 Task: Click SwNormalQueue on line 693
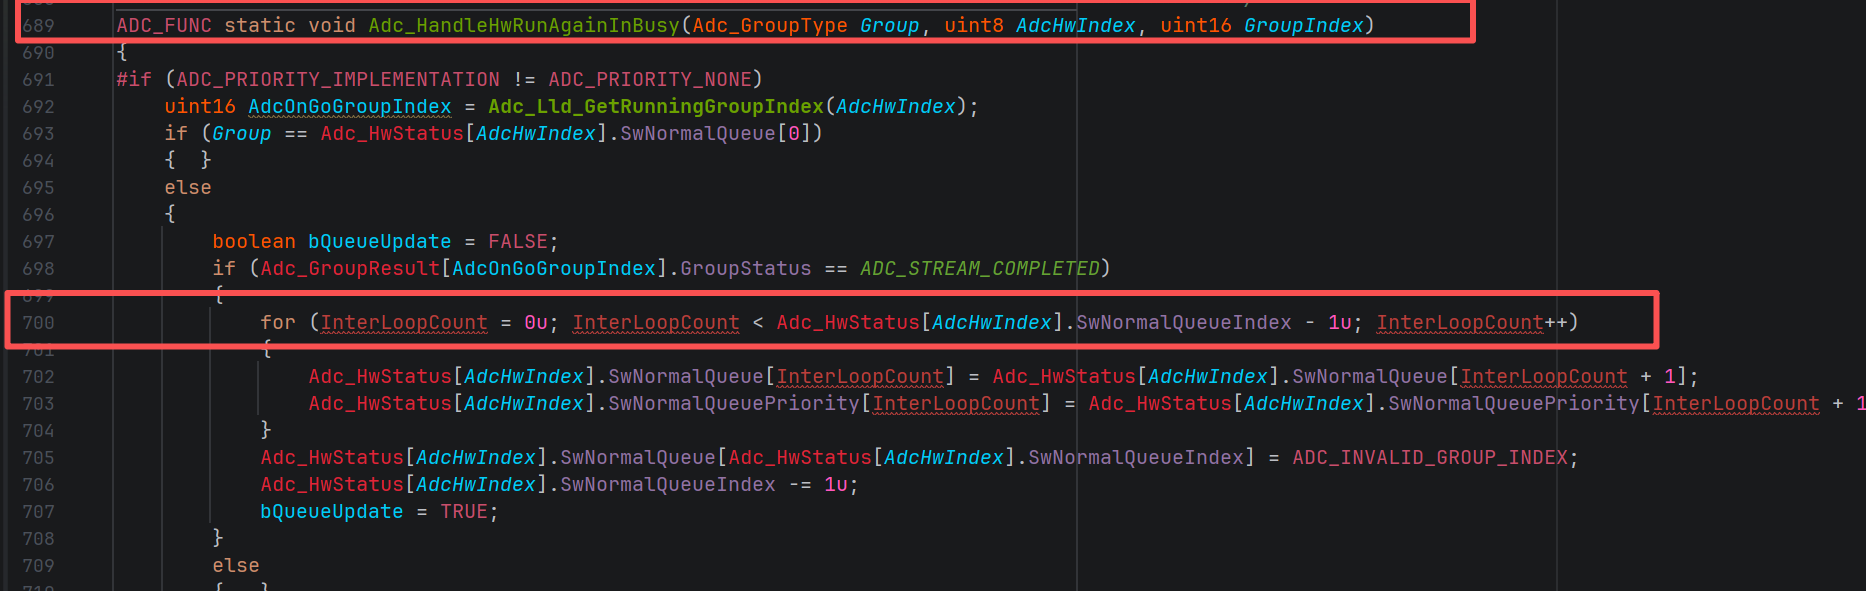(698, 133)
